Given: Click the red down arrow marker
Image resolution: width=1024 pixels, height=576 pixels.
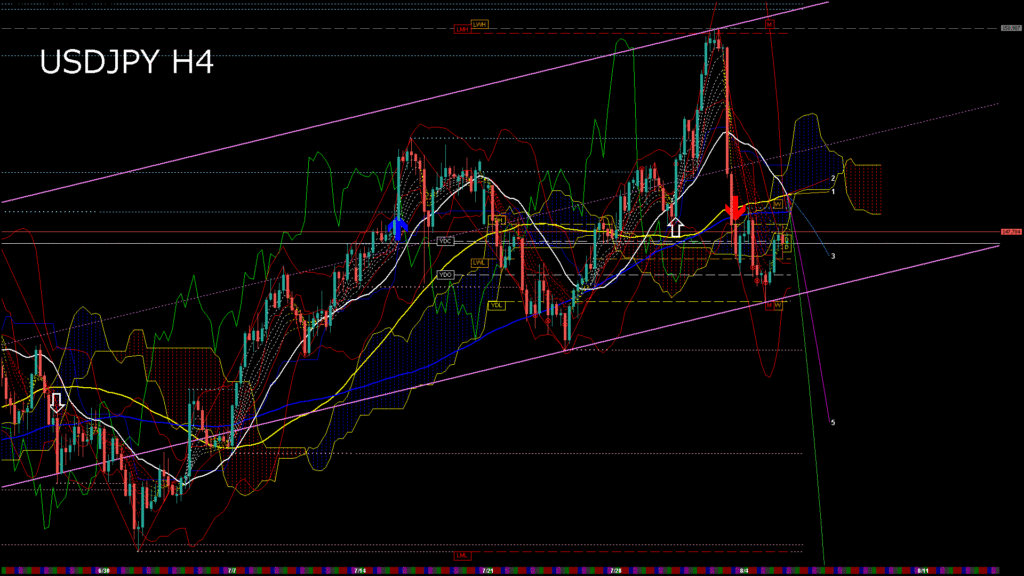Looking at the screenshot, I should point(734,208).
